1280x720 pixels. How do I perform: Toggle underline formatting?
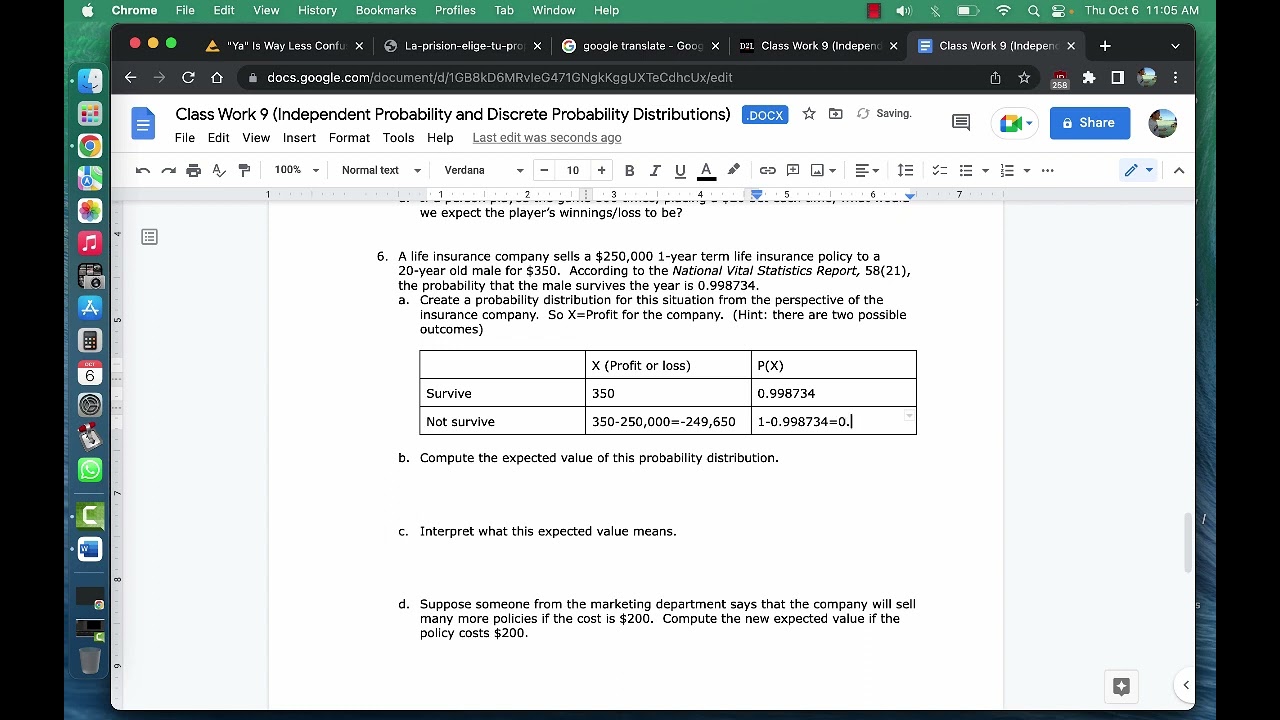tap(680, 170)
